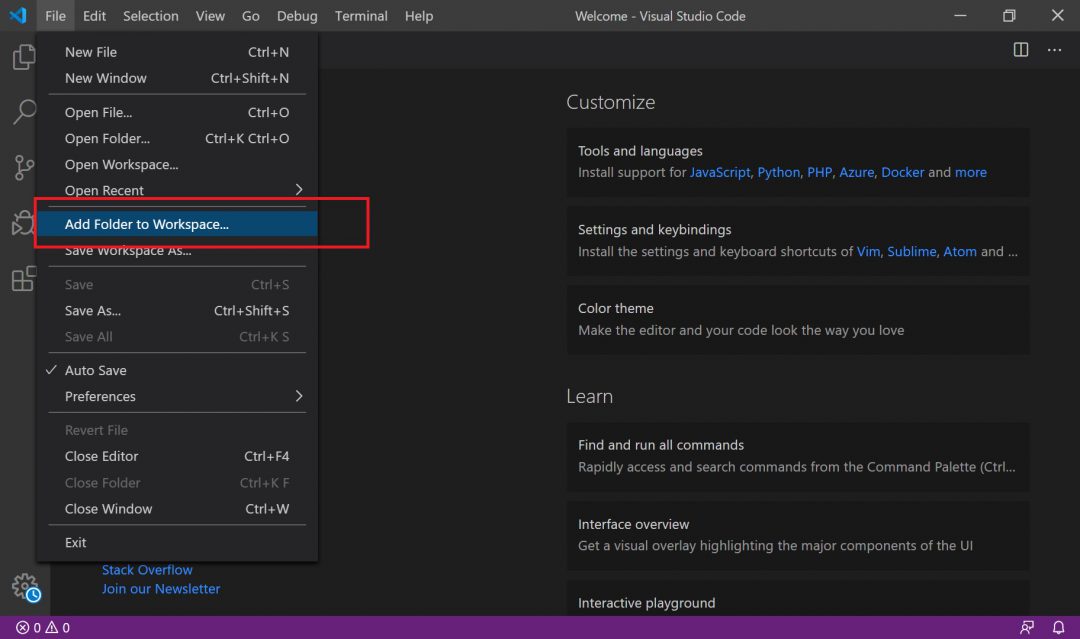1080x639 pixels.
Task: Click the Split Editor icon
Action: (1019, 49)
